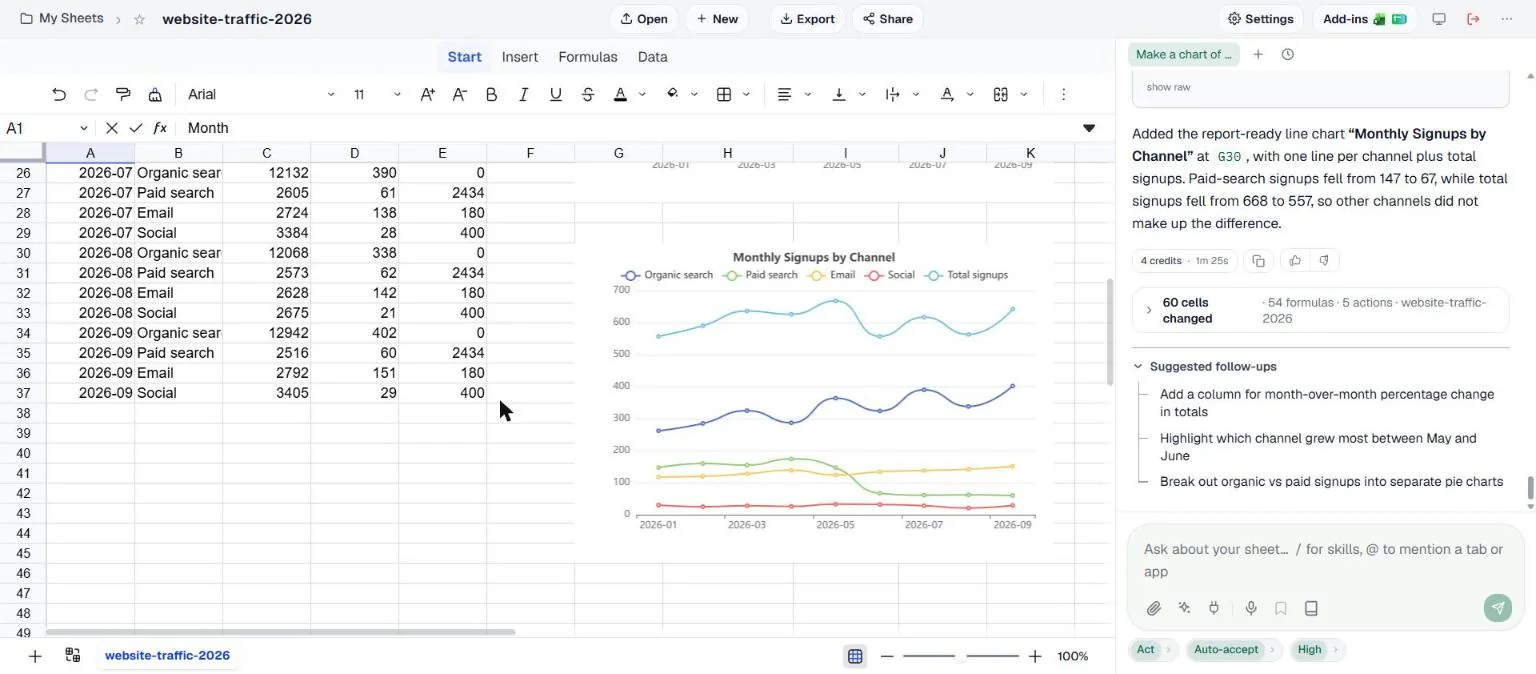Clear formatting with the eraser icon

155,94
